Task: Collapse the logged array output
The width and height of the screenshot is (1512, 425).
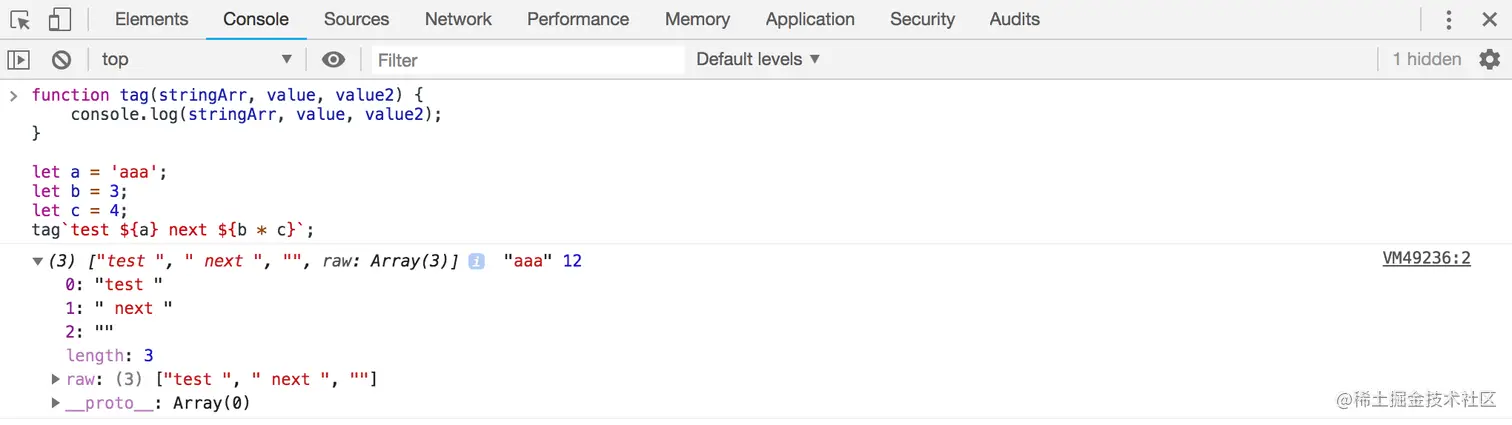Action: 38,261
